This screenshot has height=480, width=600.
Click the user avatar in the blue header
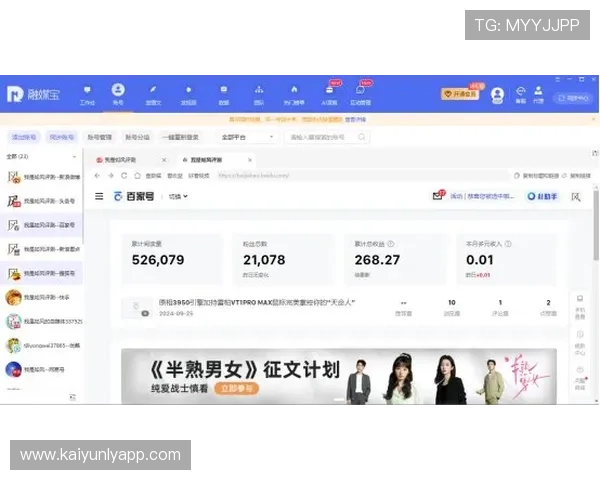click(497, 95)
